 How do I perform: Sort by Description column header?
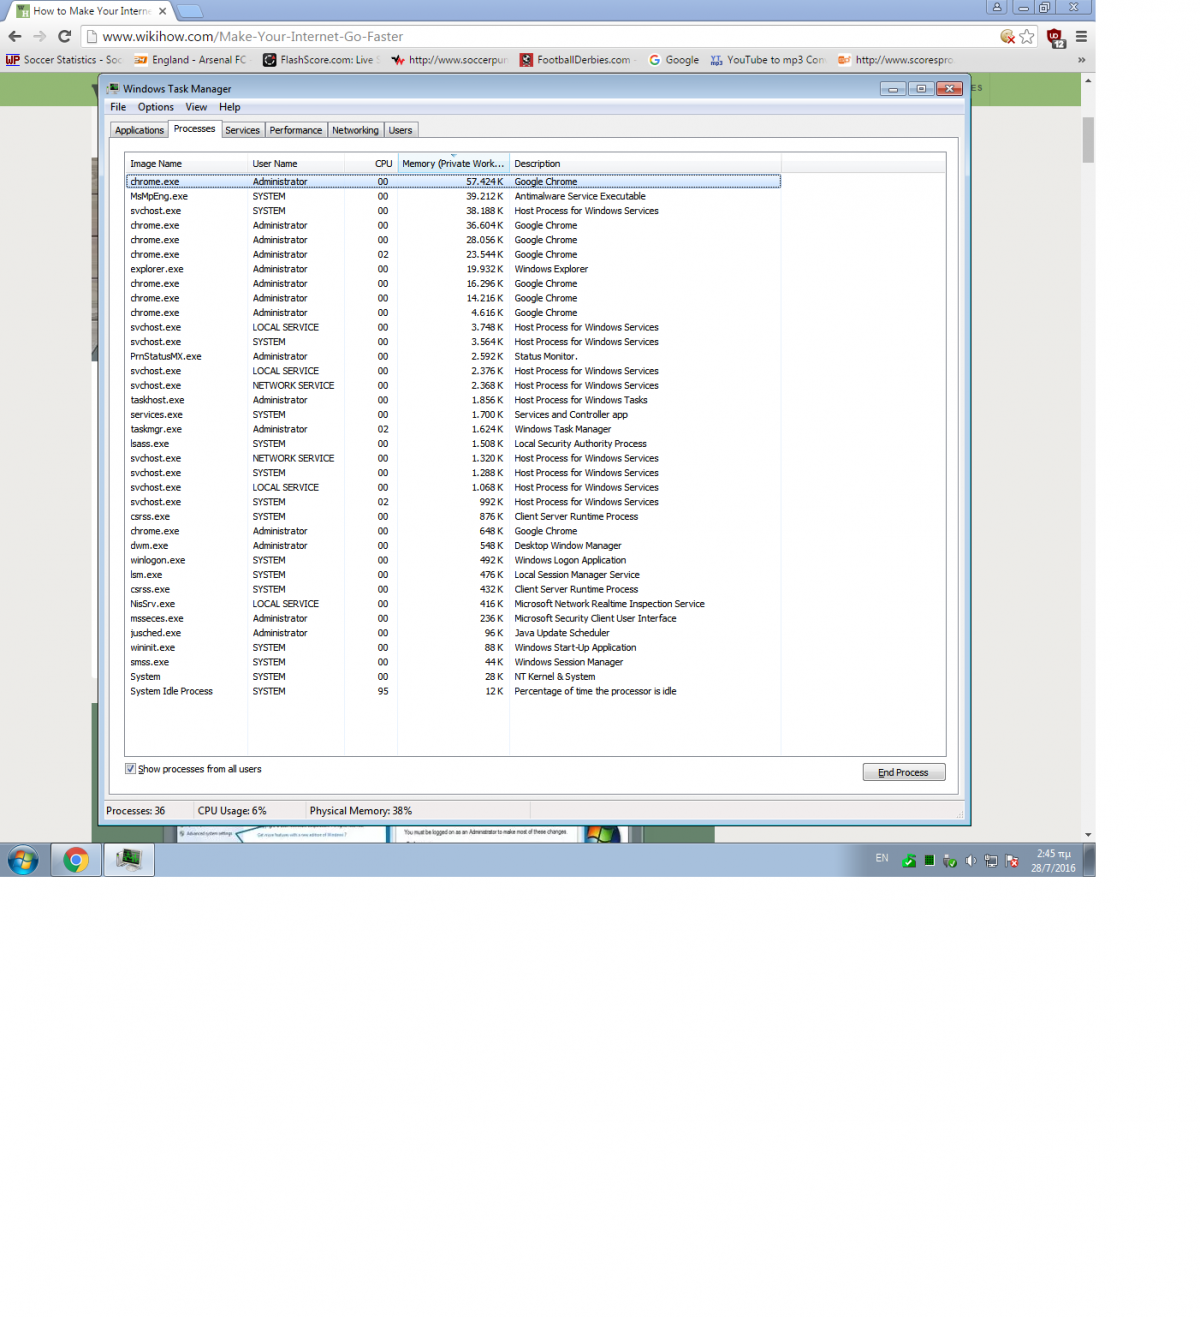[x=645, y=164]
